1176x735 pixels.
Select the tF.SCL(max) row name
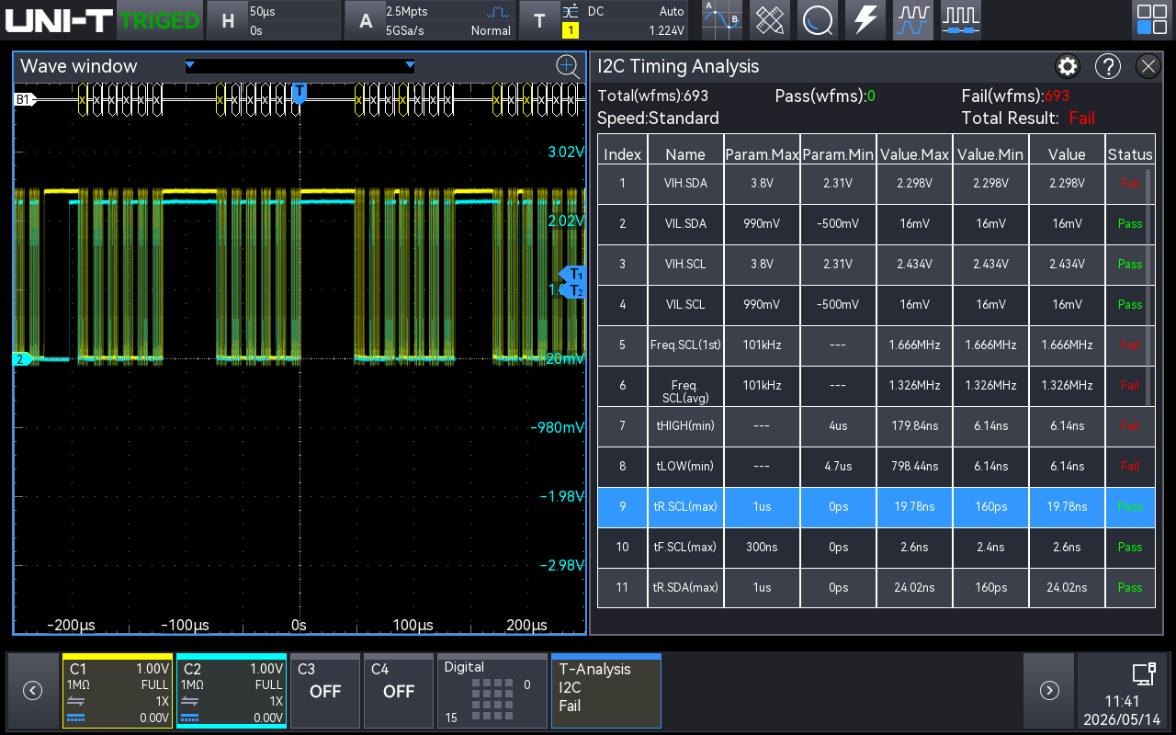pos(686,547)
